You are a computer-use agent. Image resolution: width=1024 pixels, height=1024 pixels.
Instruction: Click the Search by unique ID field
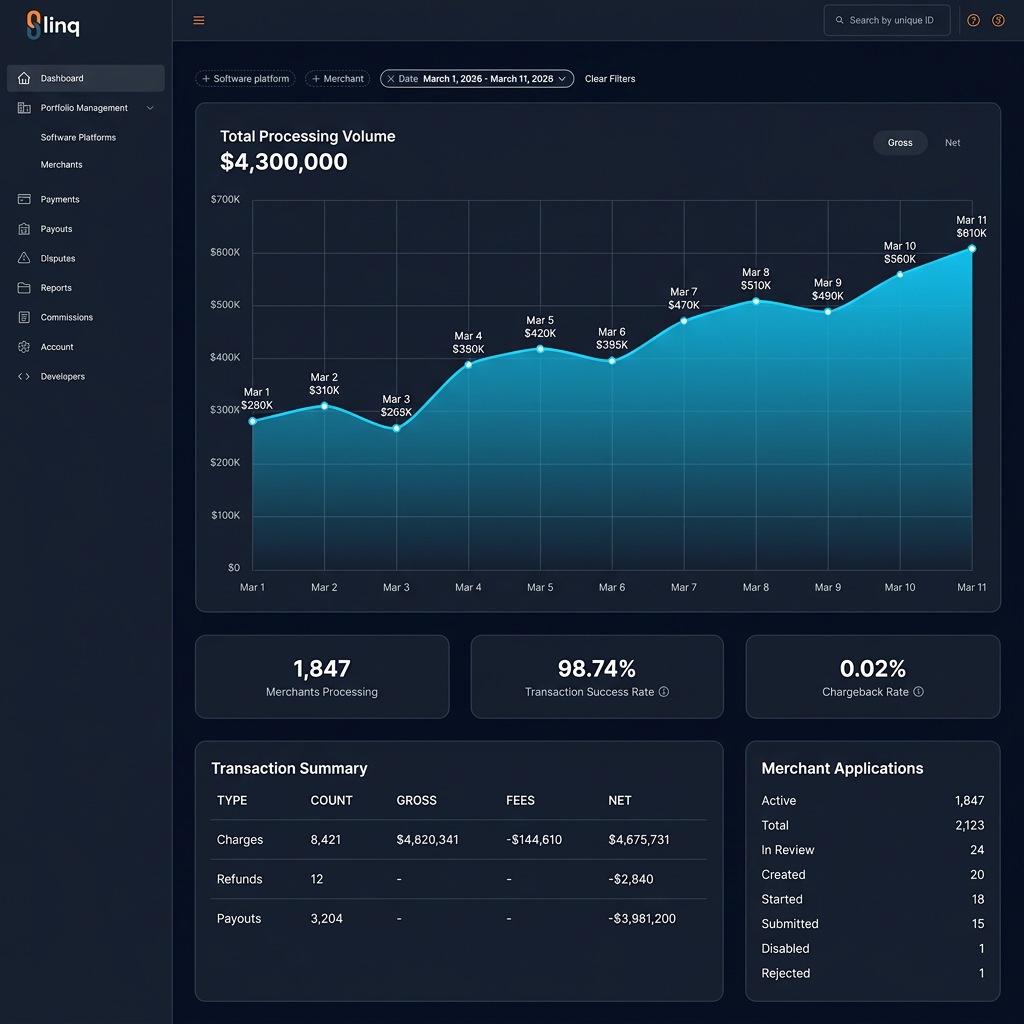pos(887,20)
